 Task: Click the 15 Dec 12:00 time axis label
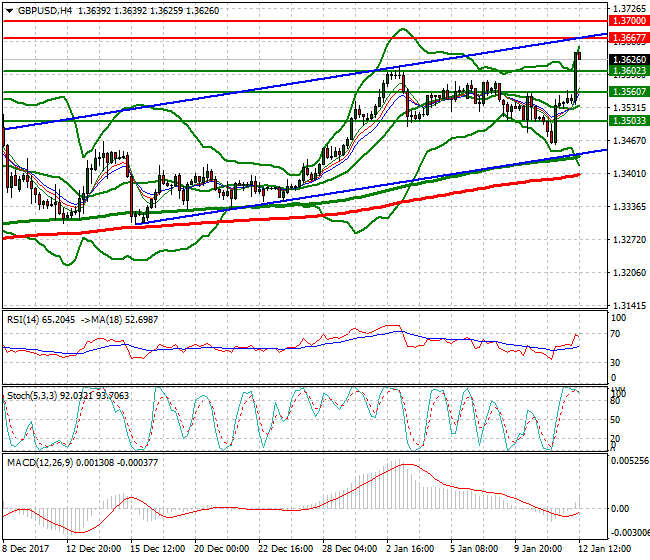(158, 548)
